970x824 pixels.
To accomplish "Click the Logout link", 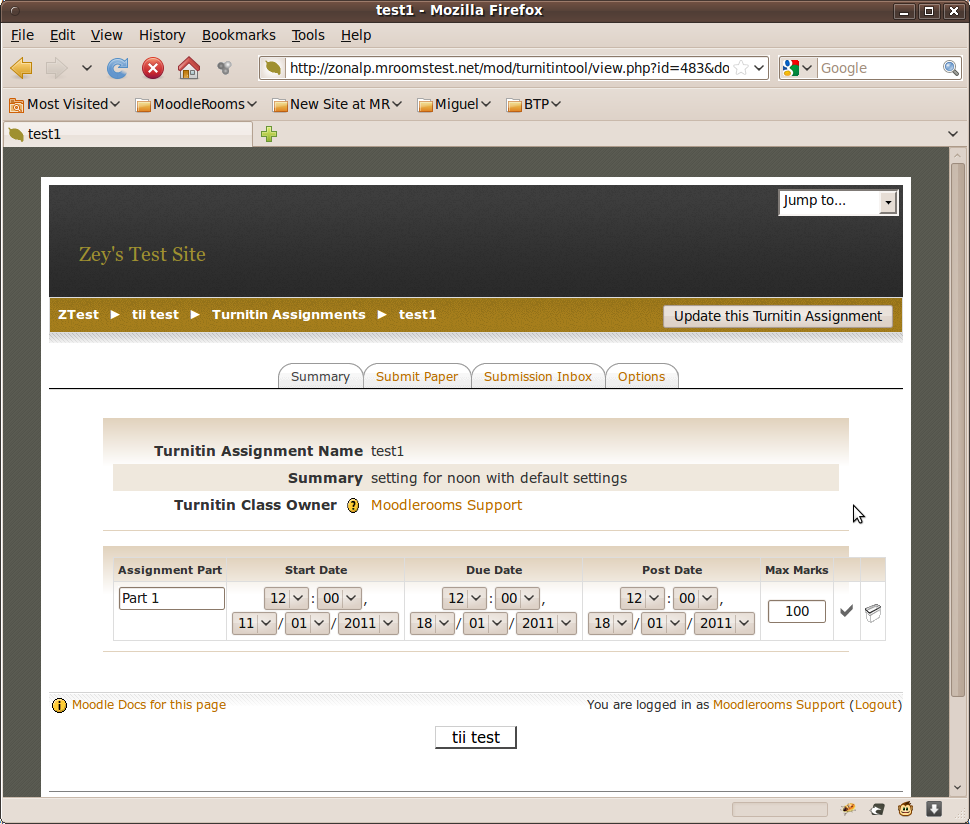I will click(x=875, y=705).
